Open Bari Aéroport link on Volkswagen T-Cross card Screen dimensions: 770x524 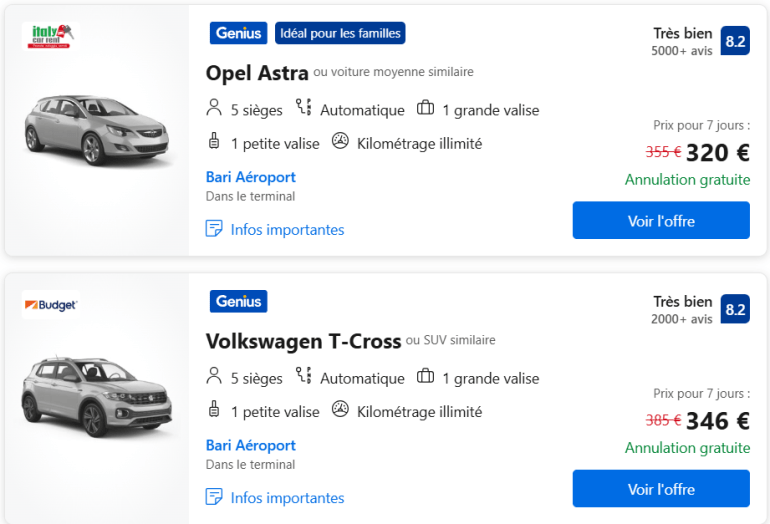[251, 445]
